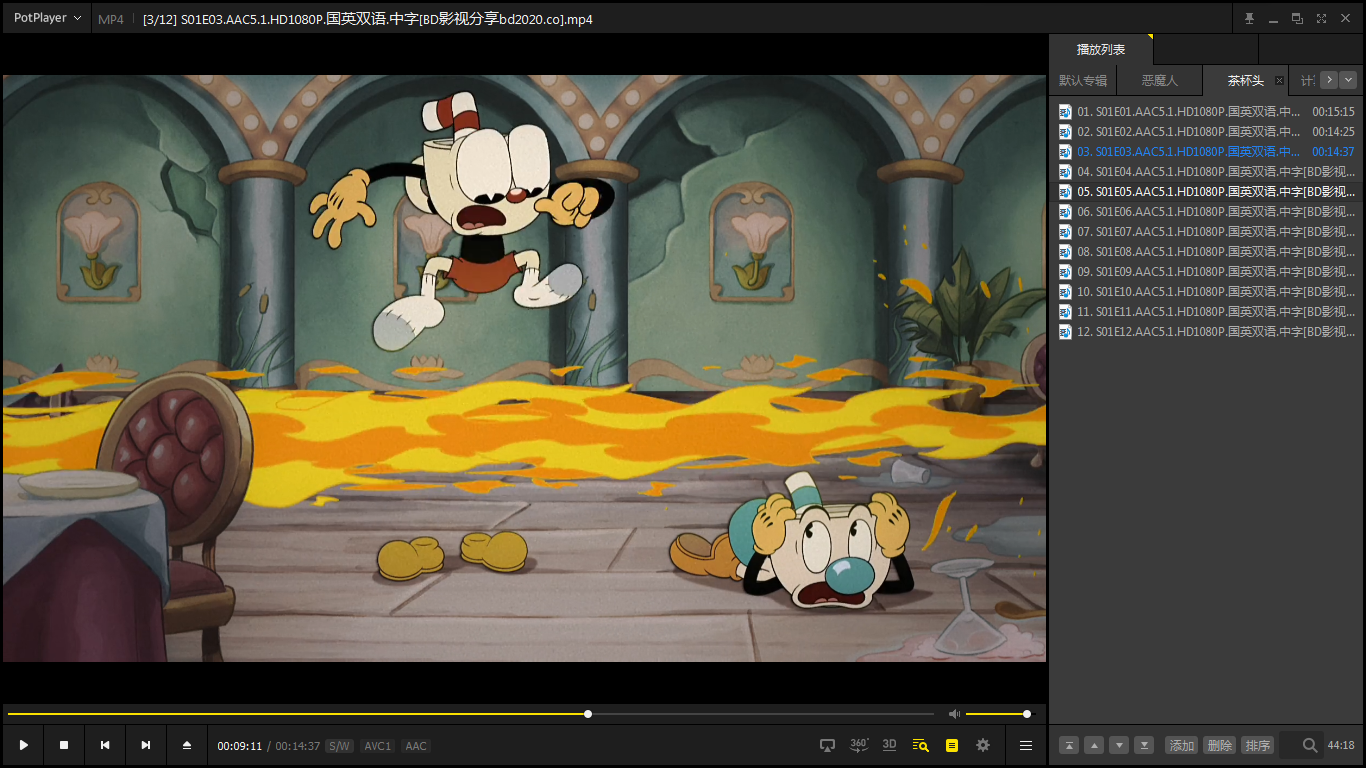Select playlist item 11. S01E11
Image resolution: width=1366 pixels, height=768 pixels.
[1206, 312]
